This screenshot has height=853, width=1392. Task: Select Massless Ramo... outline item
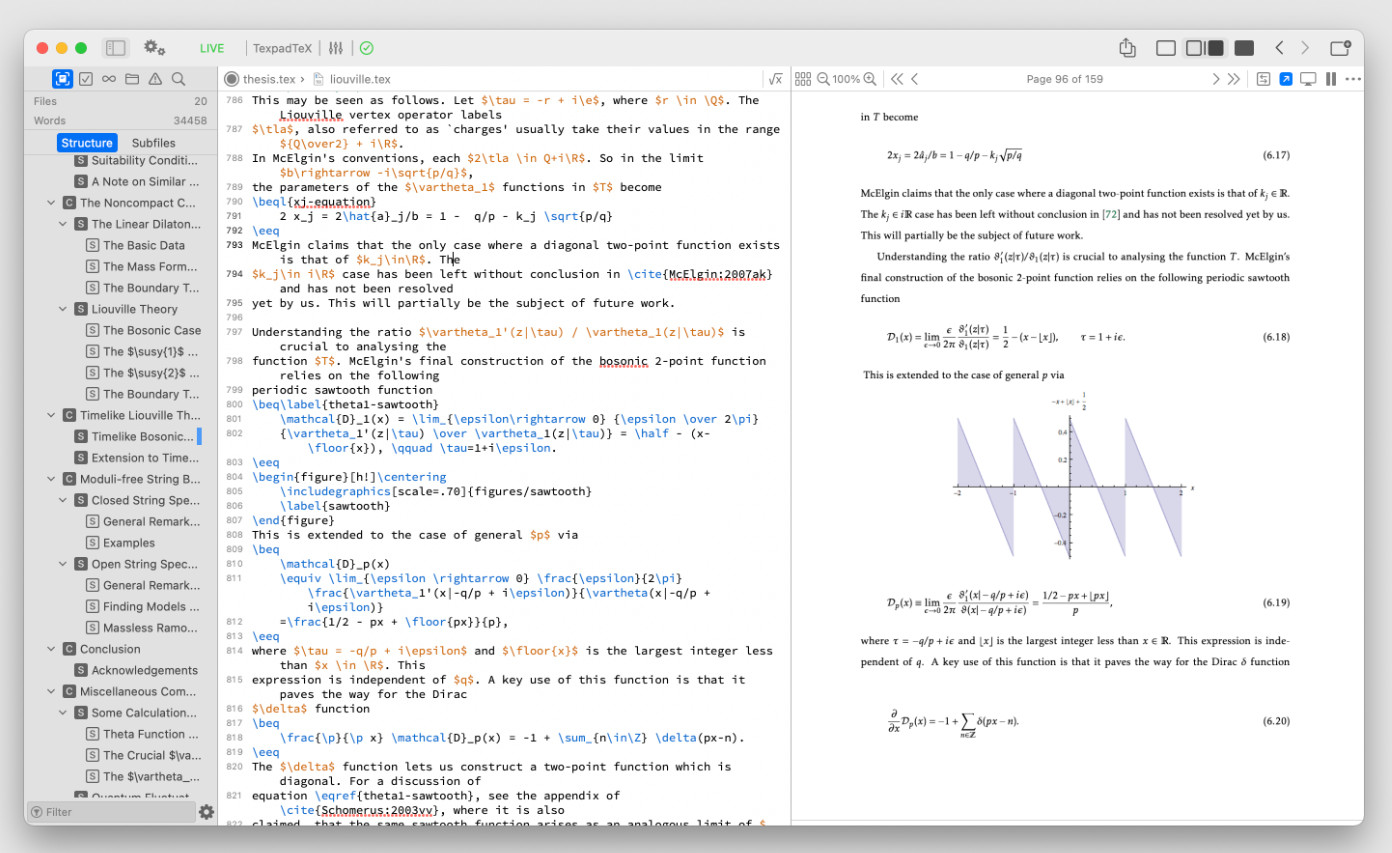pos(143,628)
